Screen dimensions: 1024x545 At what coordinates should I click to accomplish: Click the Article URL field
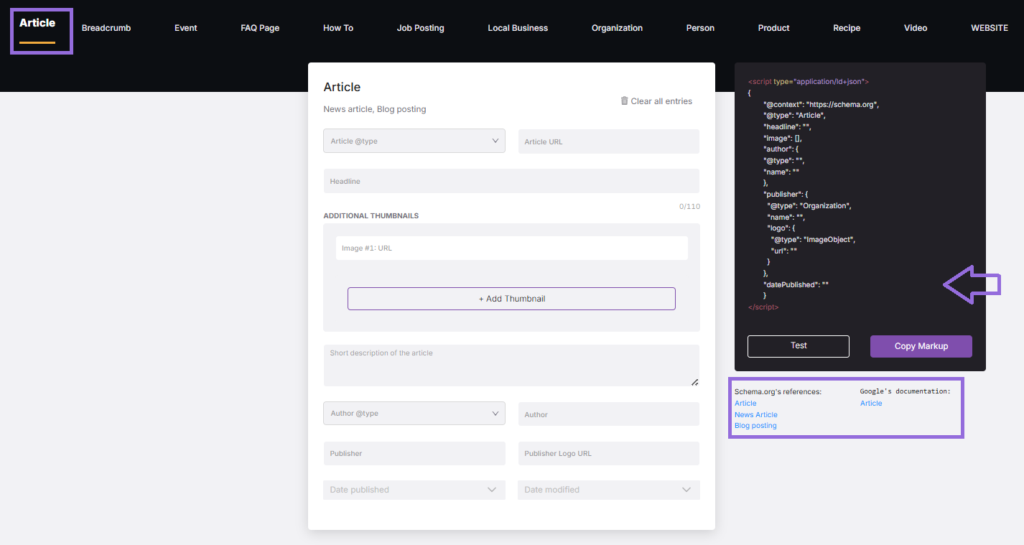pyautogui.click(x=609, y=141)
